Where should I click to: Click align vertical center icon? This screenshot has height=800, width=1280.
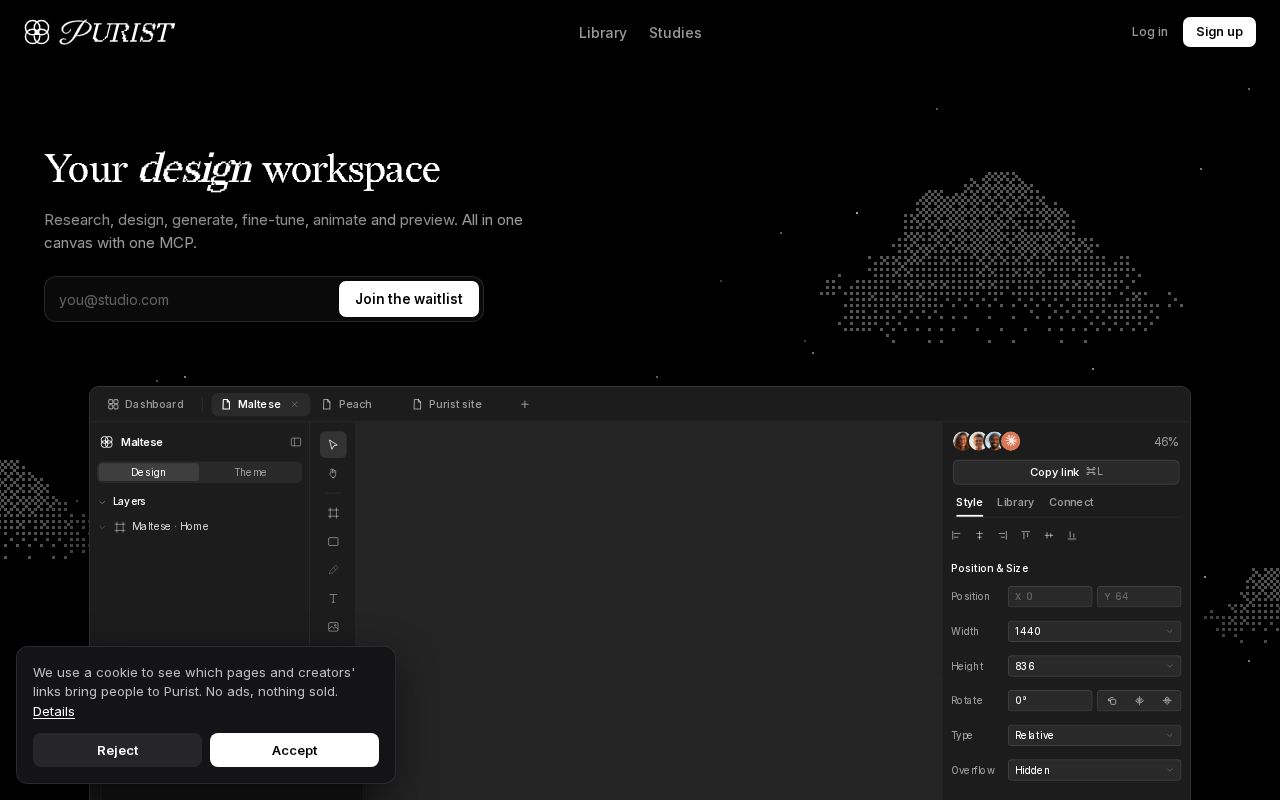tap(1049, 535)
